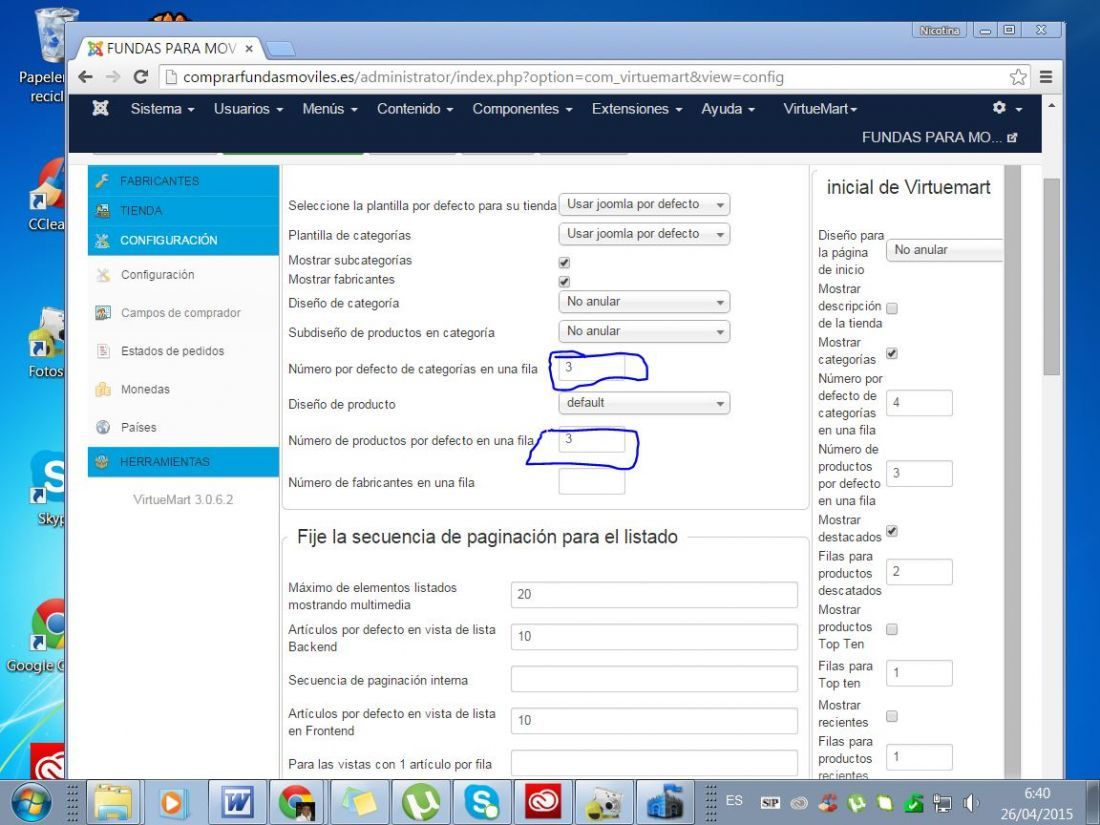Enable Mostrar descripción de la tienda checkbox
The height and width of the screenshot is (825, 1100).
(x=892, y=308)
